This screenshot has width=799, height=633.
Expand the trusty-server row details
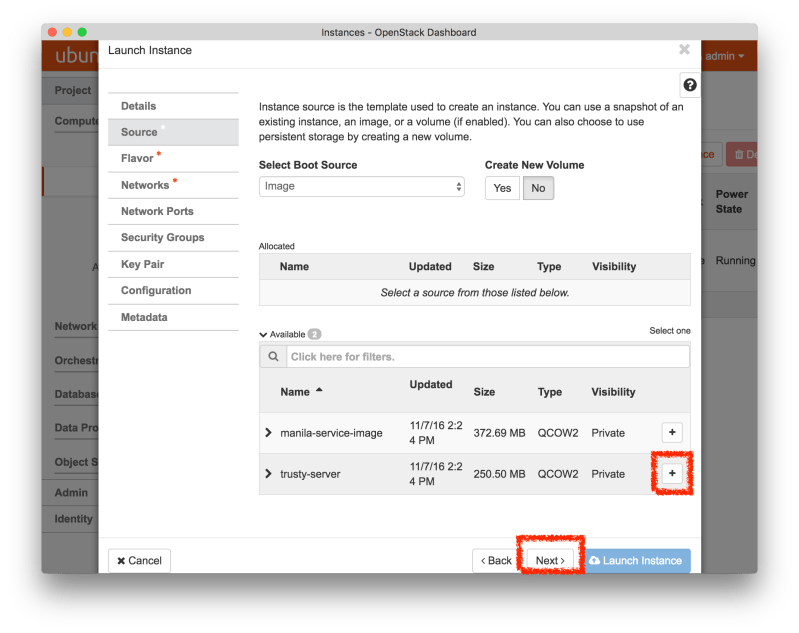point(268,473)
